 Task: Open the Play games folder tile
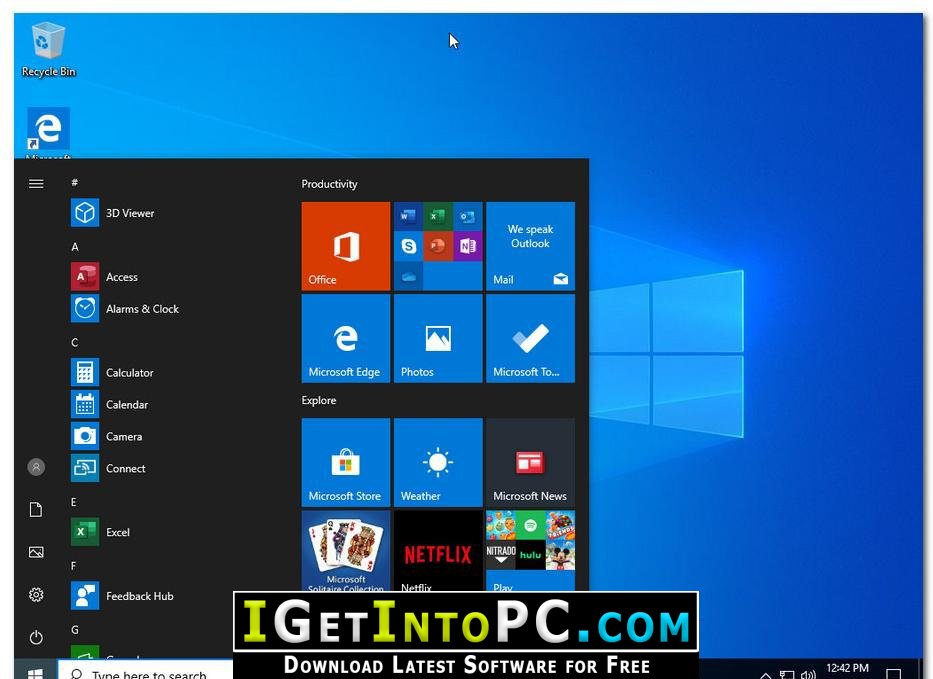tap(530, 551)
